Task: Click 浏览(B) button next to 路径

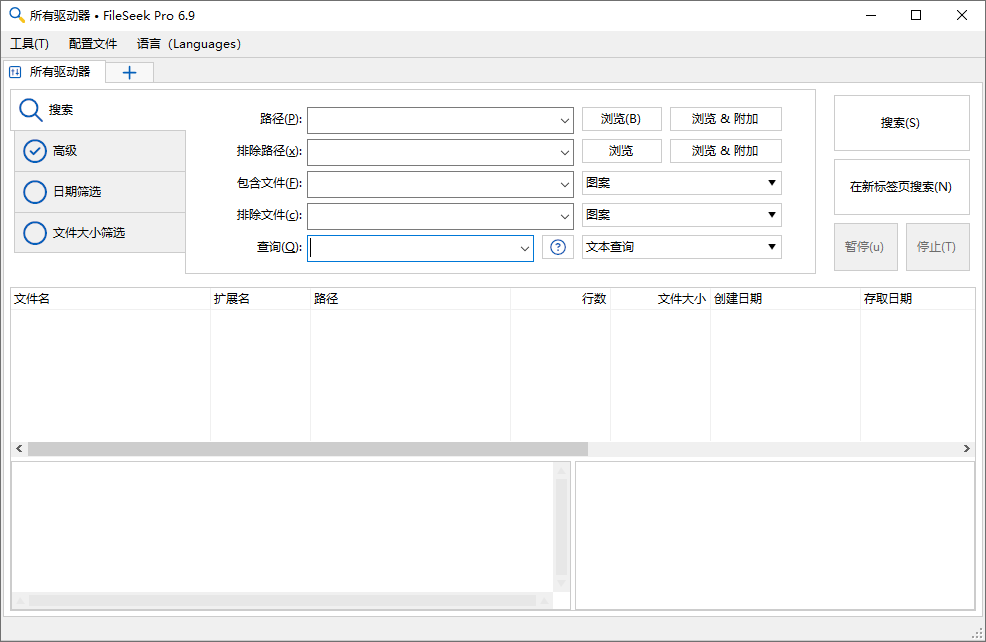Action: 621,119
